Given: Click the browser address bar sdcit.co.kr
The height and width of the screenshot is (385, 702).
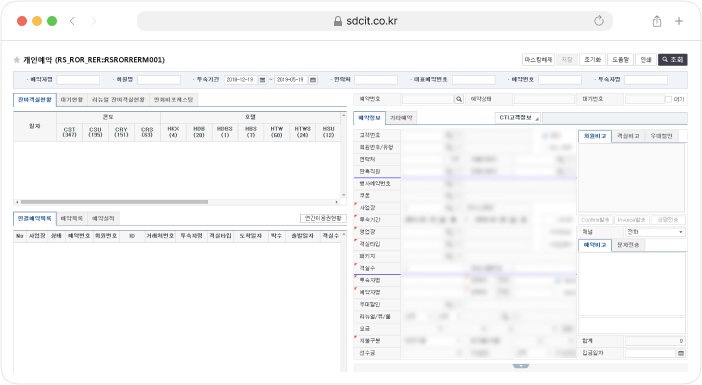Looking at the screenshot, I should (x=375, y=21).
